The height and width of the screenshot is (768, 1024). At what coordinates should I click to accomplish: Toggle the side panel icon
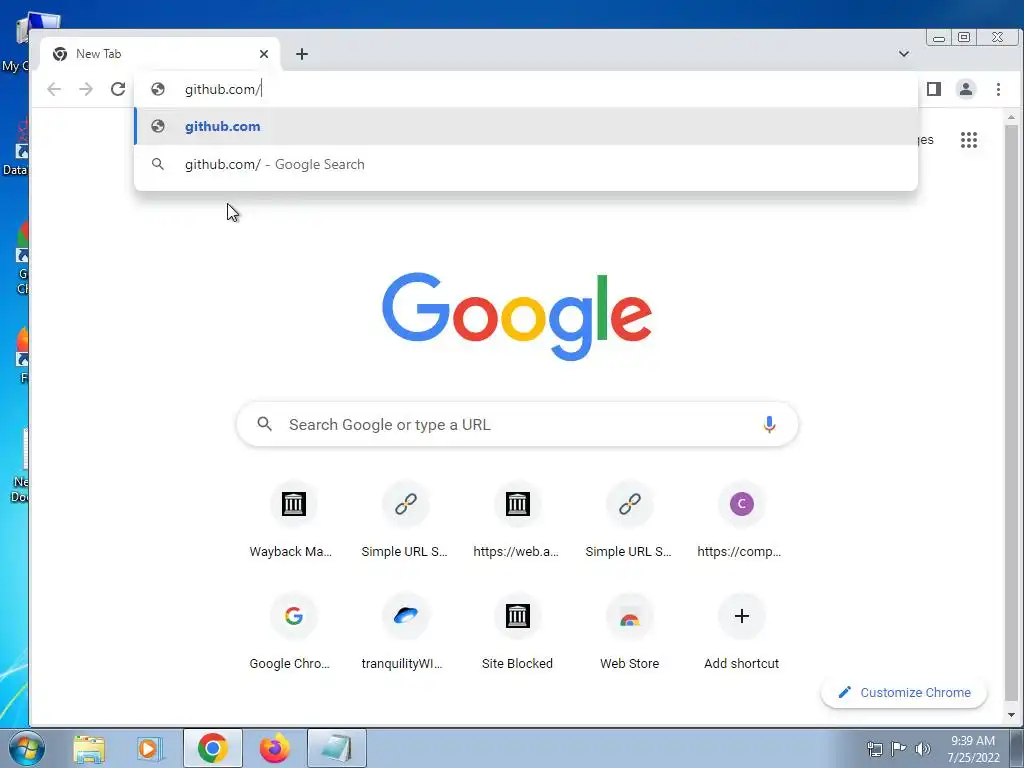click(x=934, y=89)
